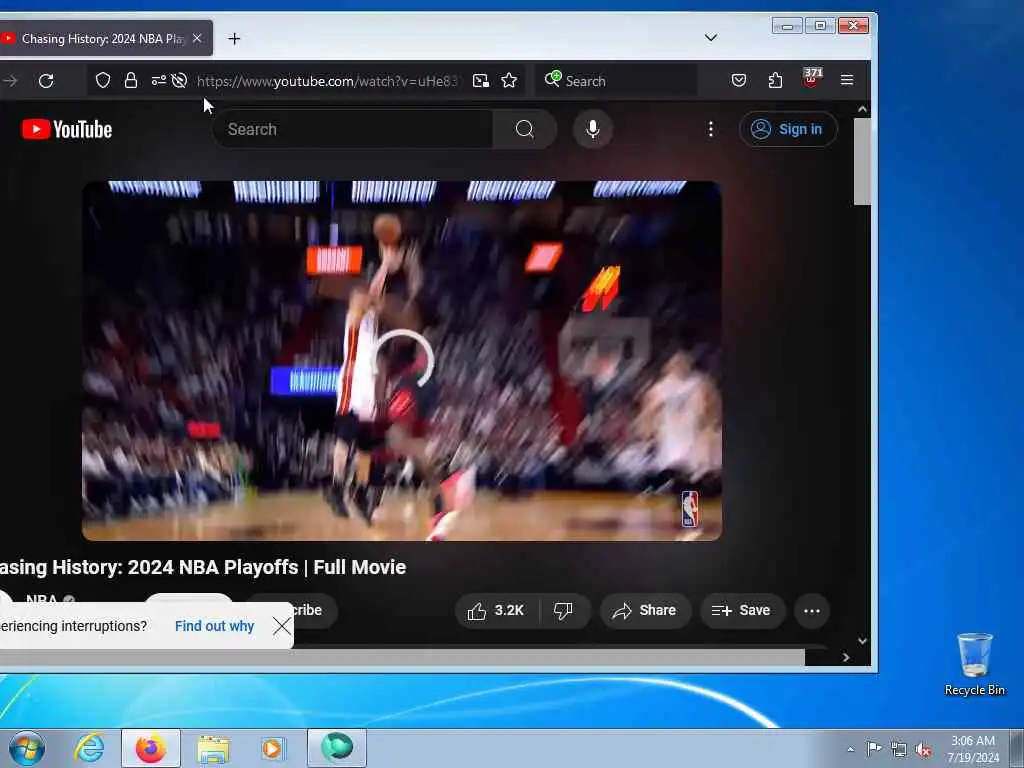Click the Firefox search engine magnifier icon
The width and height of the screenshot is (1024, 768).
(552, 79)
